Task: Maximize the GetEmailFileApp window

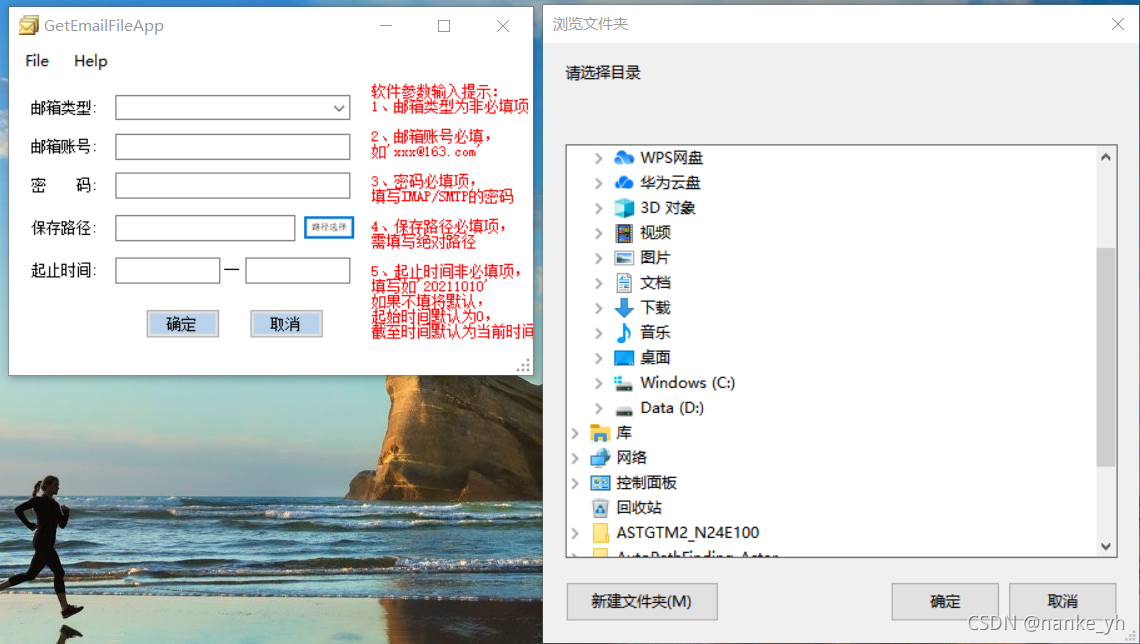Action: (x=443, y=26)
